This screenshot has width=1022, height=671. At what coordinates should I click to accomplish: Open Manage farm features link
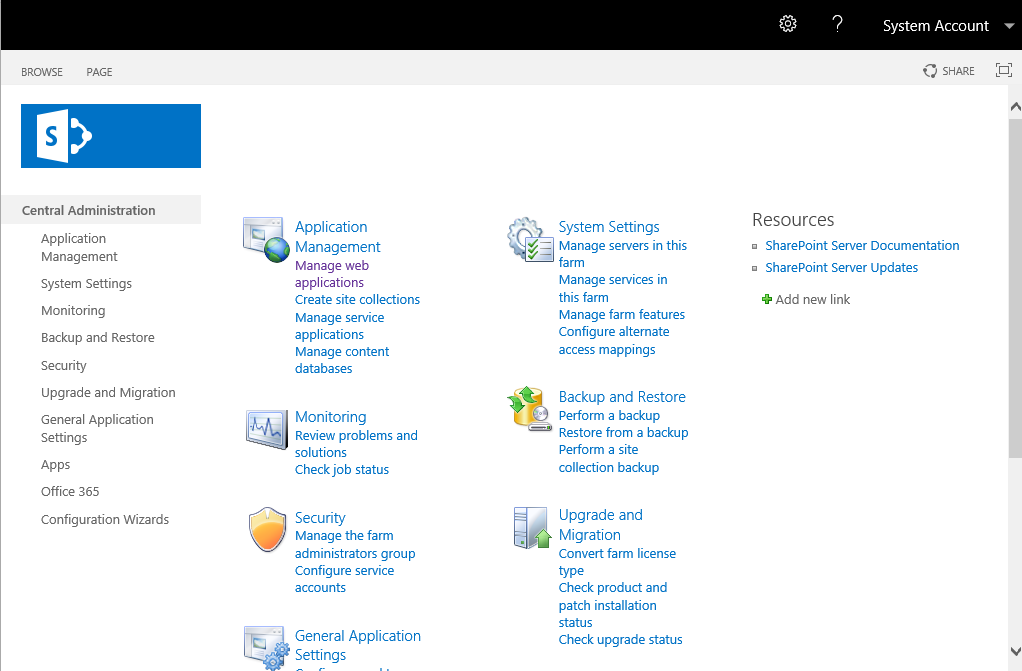[622, 314]
